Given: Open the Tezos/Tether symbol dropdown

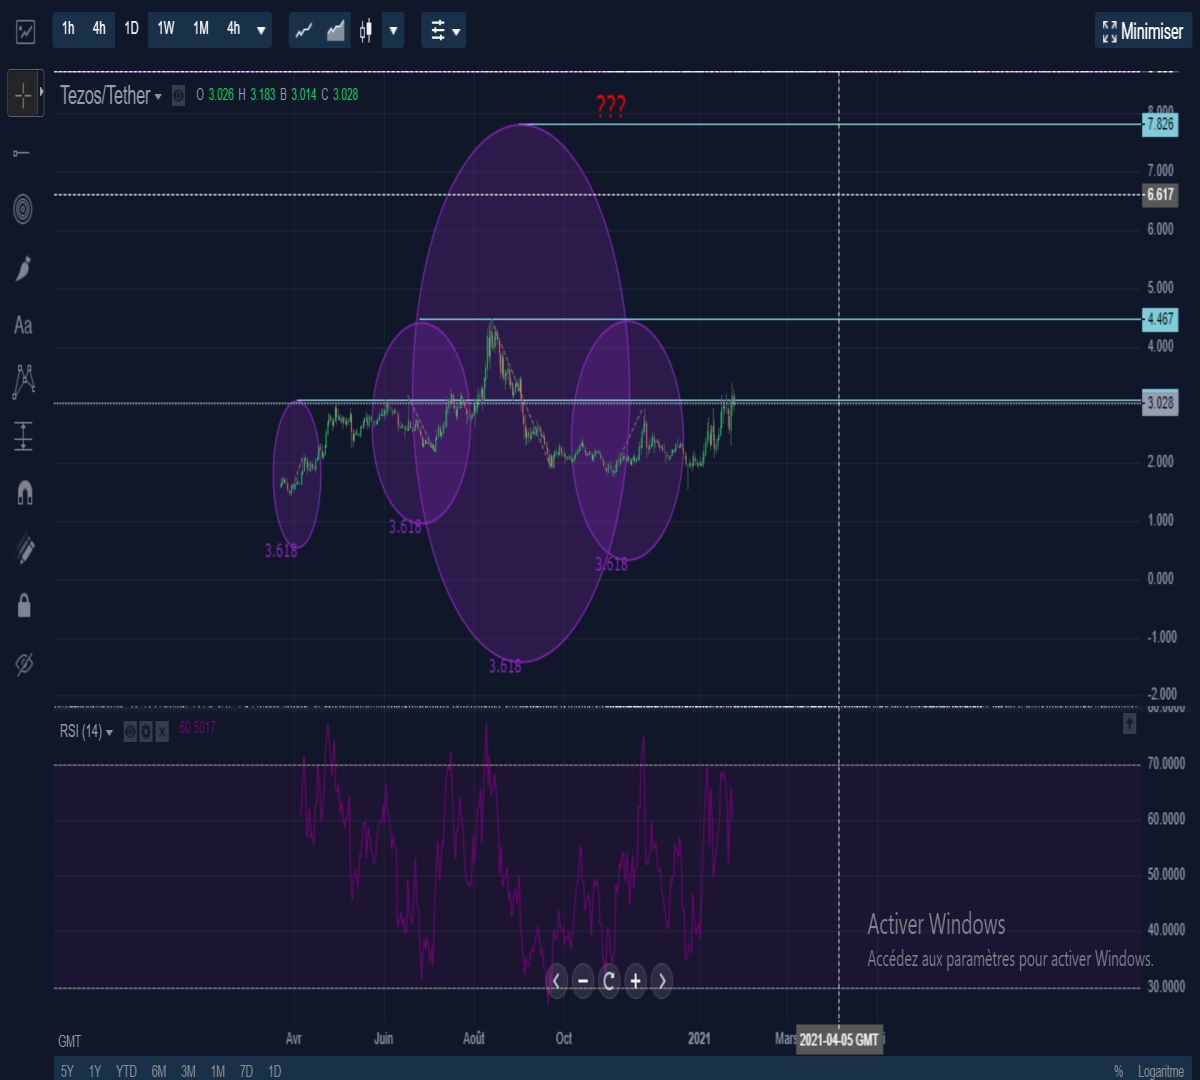Looking at the screenshot, I should 110,95.
